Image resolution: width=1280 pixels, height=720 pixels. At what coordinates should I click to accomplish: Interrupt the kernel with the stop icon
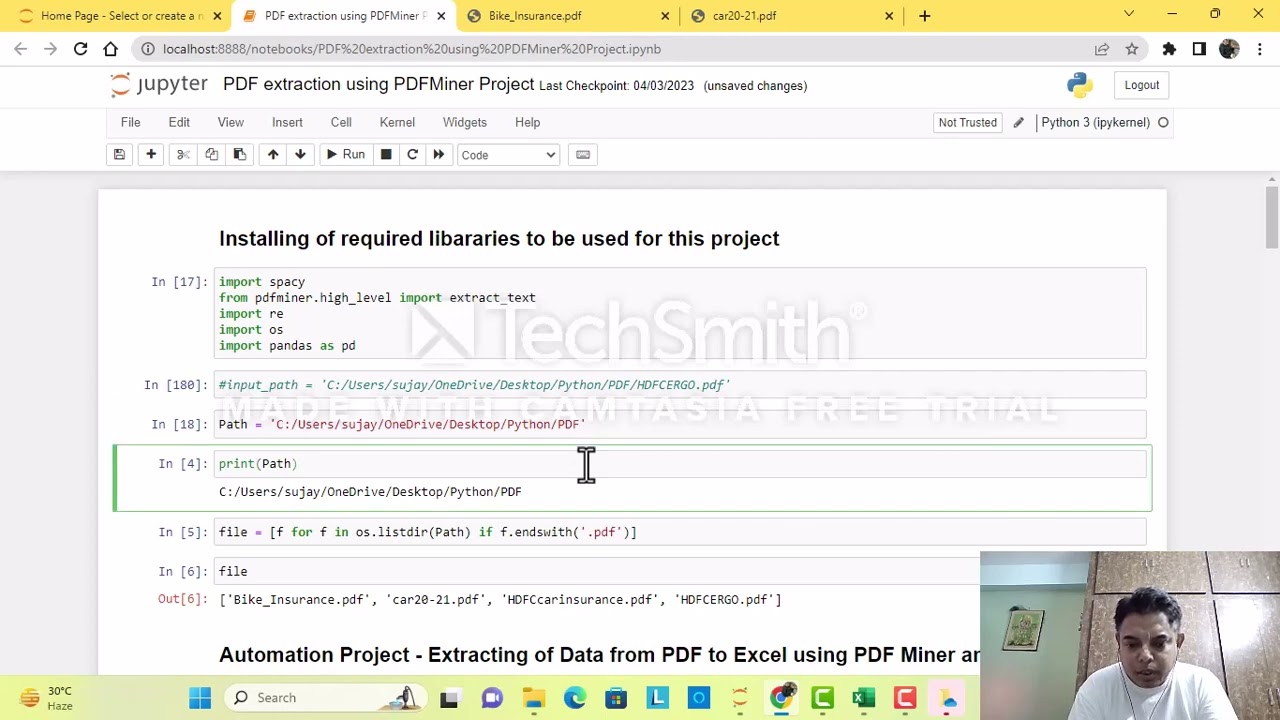(386, 155)
